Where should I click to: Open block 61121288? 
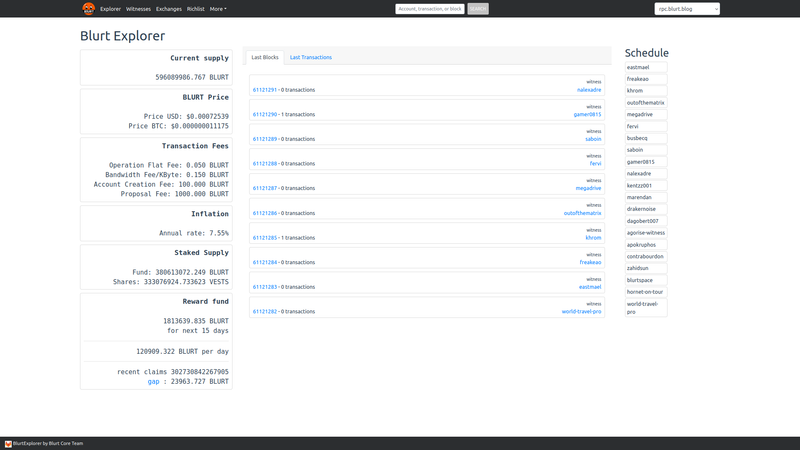[265, 164]
